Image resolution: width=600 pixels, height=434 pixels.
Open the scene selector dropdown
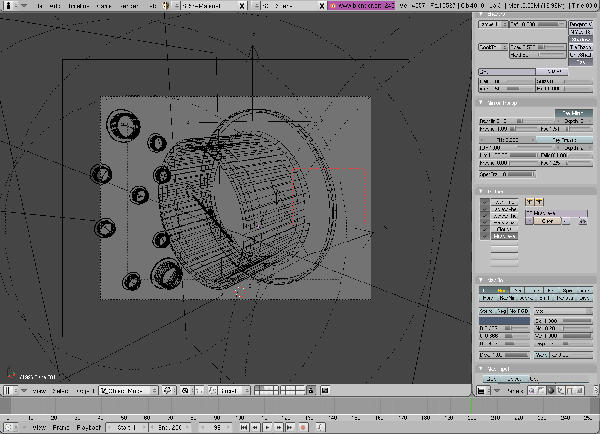pos(256,6)
